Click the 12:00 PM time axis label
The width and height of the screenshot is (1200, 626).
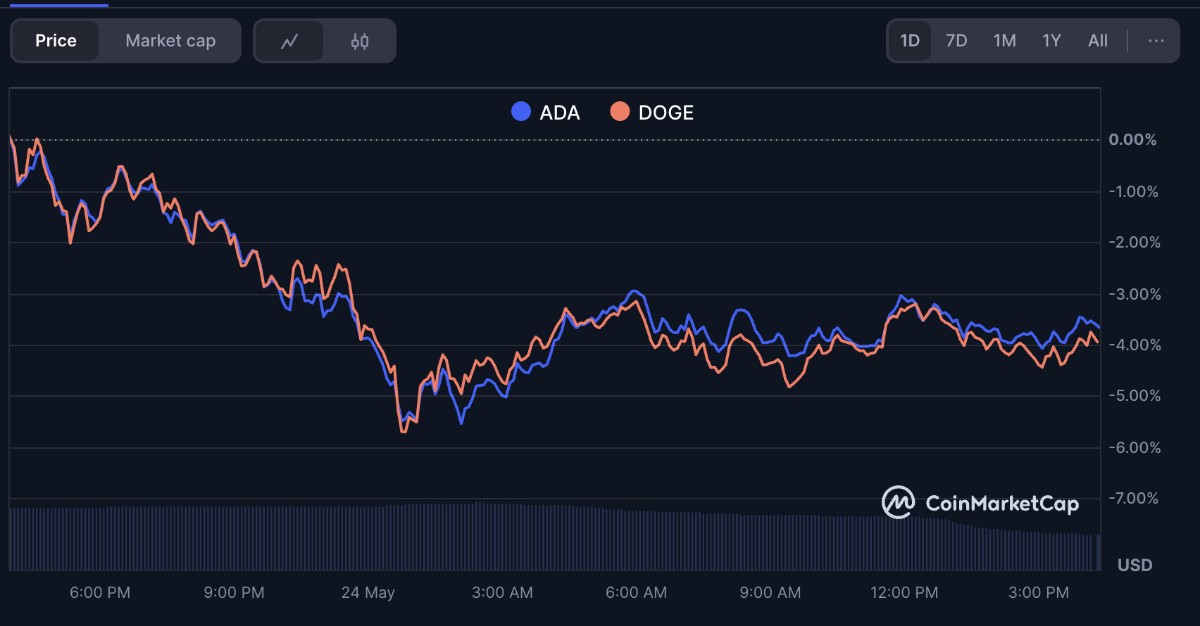(904, 592)
